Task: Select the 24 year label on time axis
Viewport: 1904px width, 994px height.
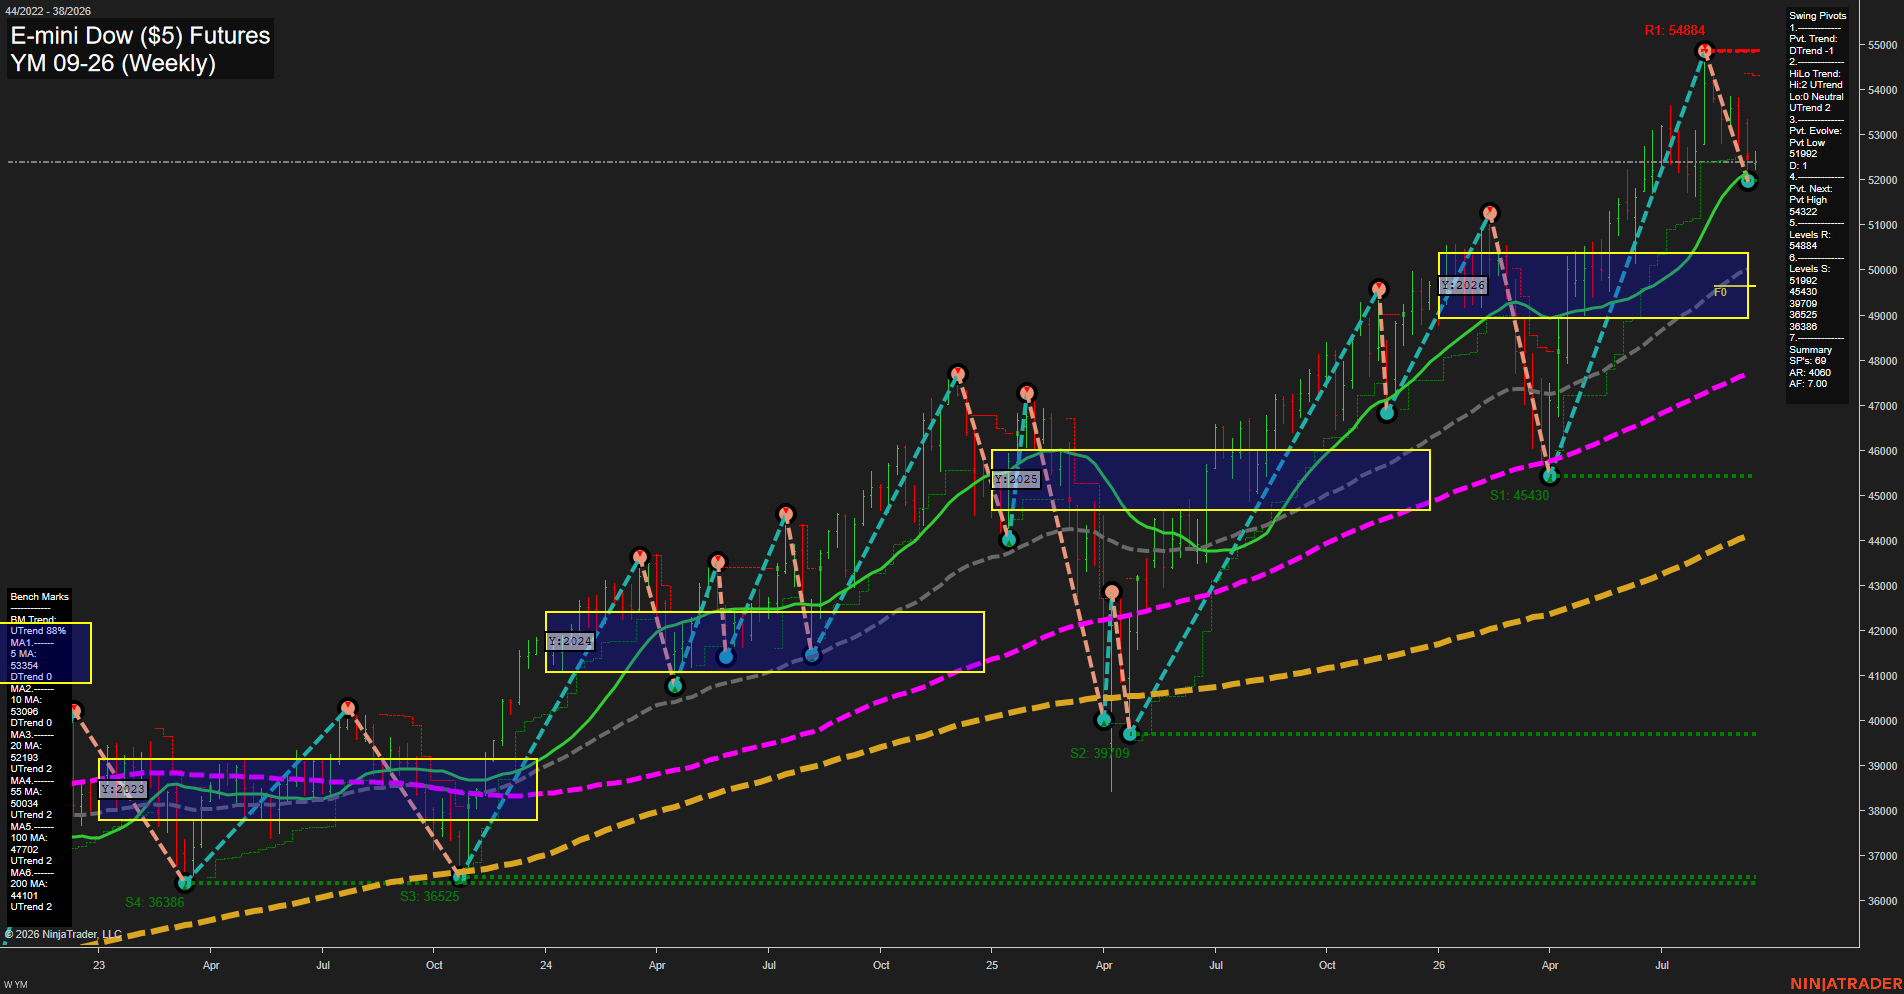Action: pyautogui.click(x=546, y=965)
